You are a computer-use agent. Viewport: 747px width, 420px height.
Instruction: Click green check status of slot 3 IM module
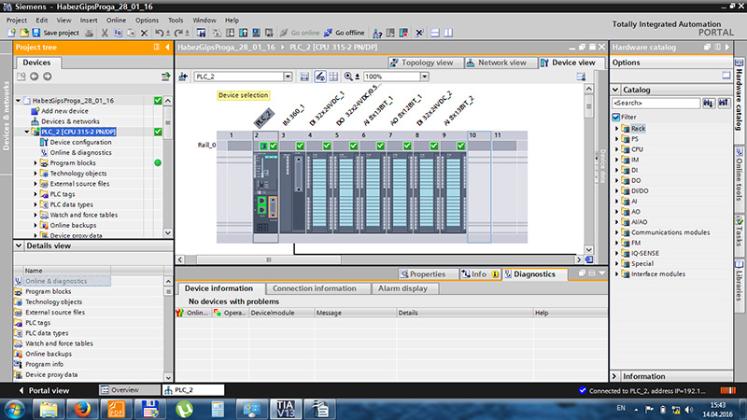(300, 146)
